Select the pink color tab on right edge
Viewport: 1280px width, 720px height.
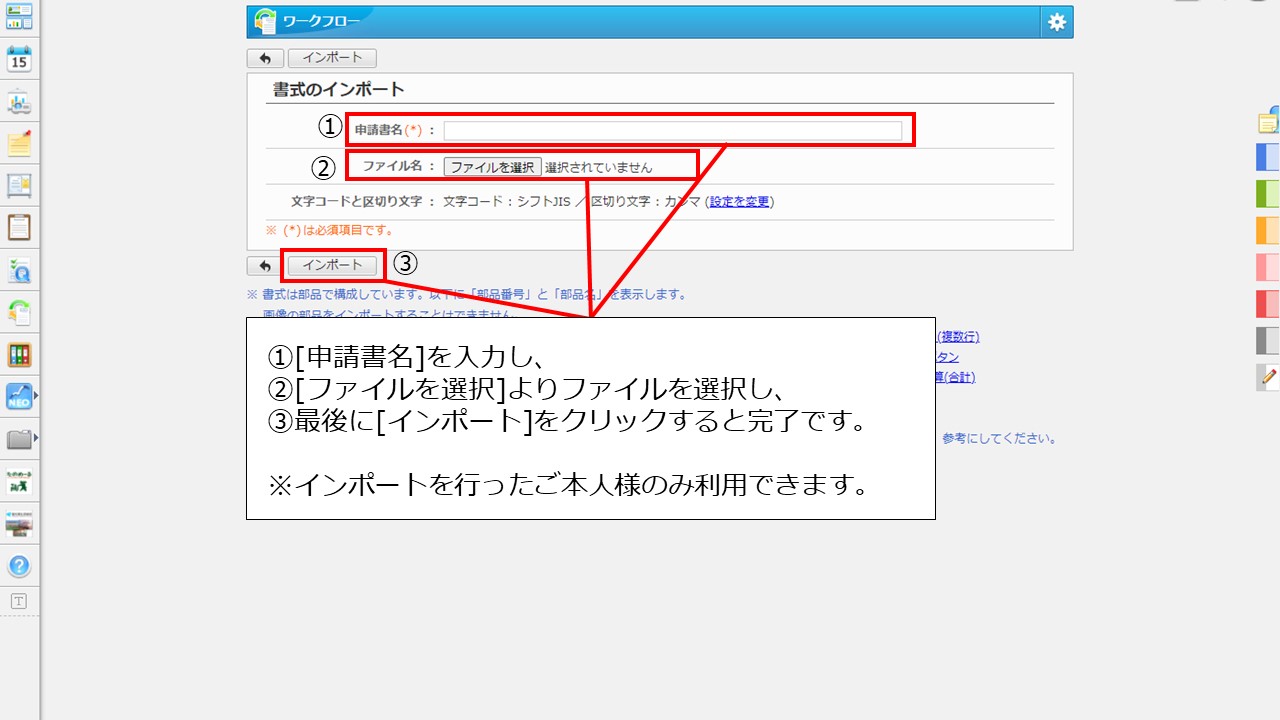tap(1268, 267)
